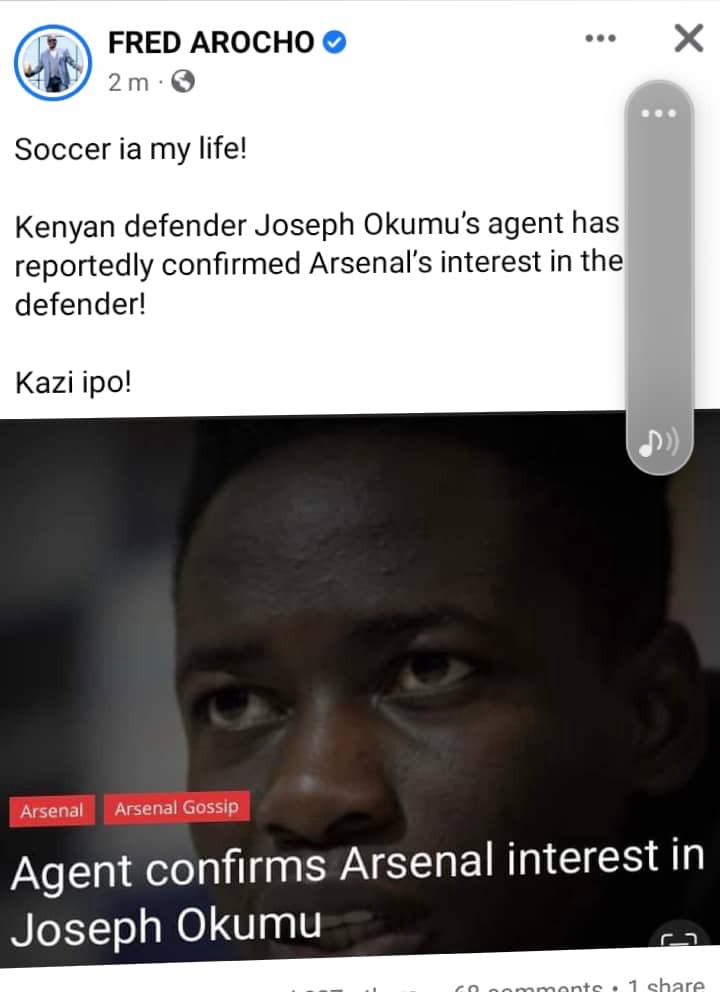Select the Arsenal Gossip category tag
The image size is (720, 992).
coord(177,807)
